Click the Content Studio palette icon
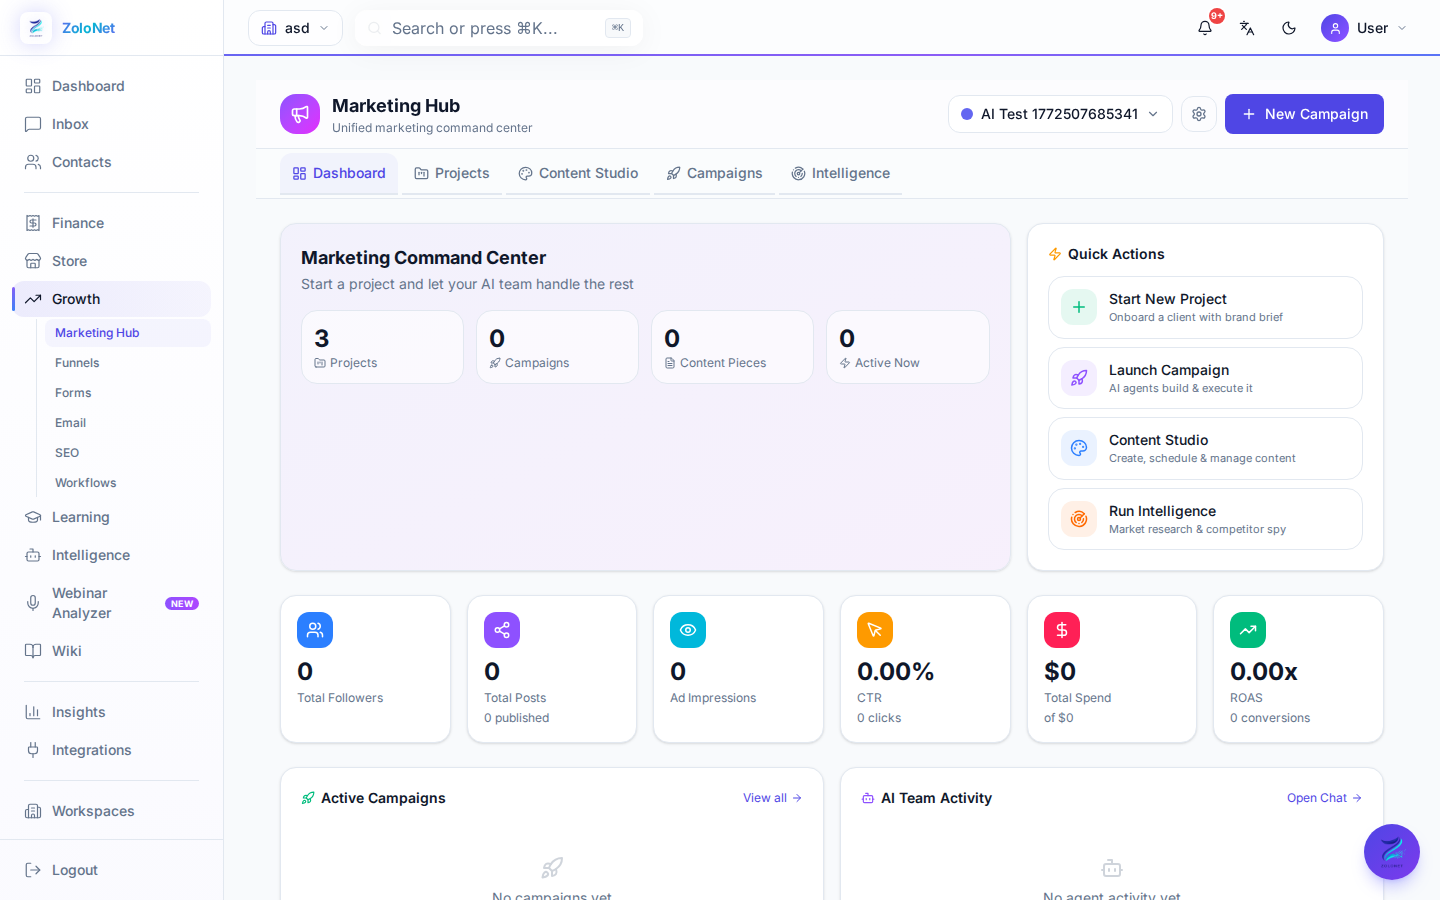1440x900 pixels. (x=1079, y=448)
